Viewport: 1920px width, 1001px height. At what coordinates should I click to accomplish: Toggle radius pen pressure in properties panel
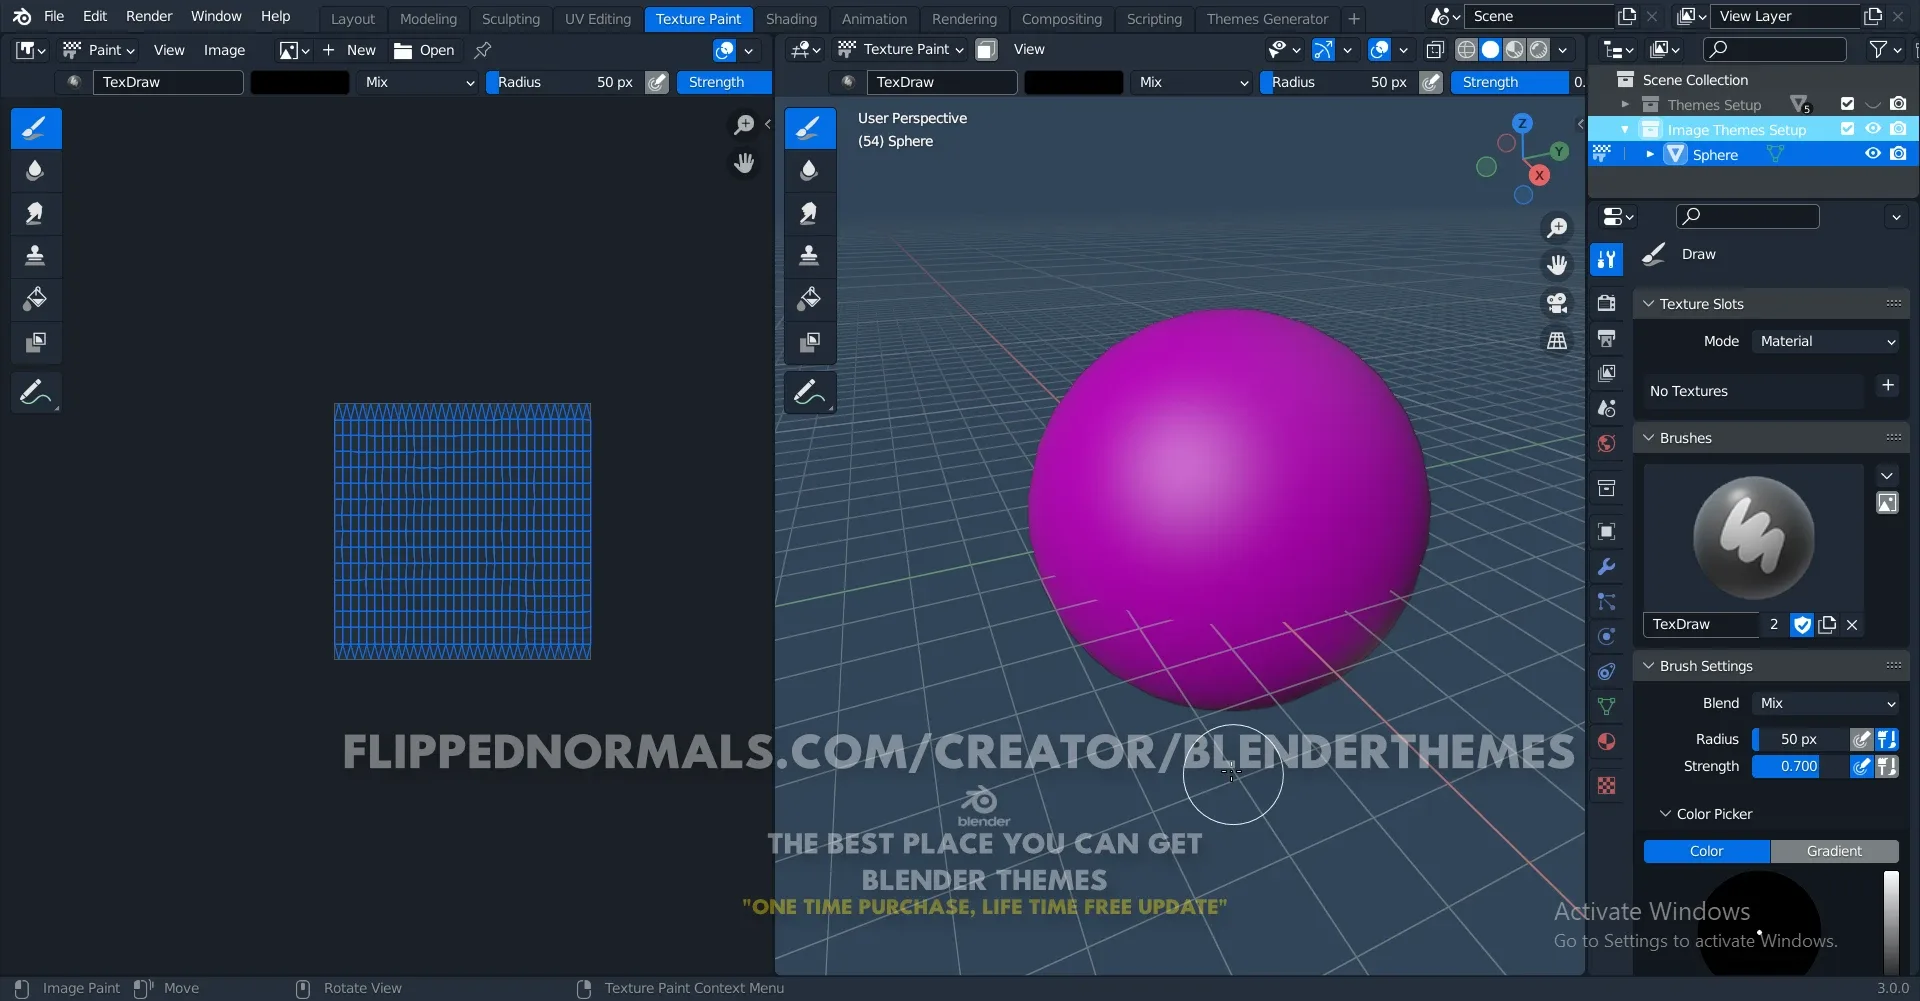click(x=1861, y=739)
